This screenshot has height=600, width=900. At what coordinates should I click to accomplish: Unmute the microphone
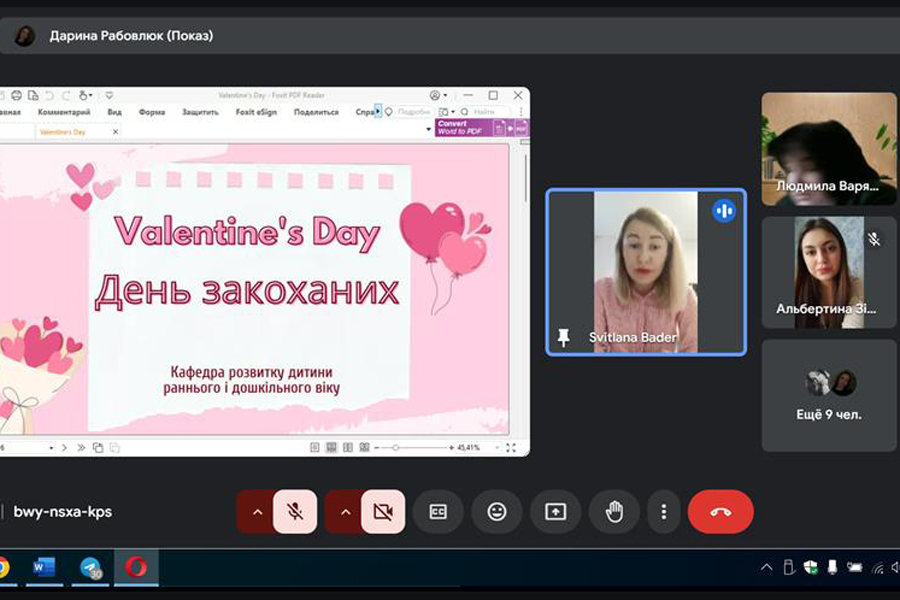click(295, 512)
